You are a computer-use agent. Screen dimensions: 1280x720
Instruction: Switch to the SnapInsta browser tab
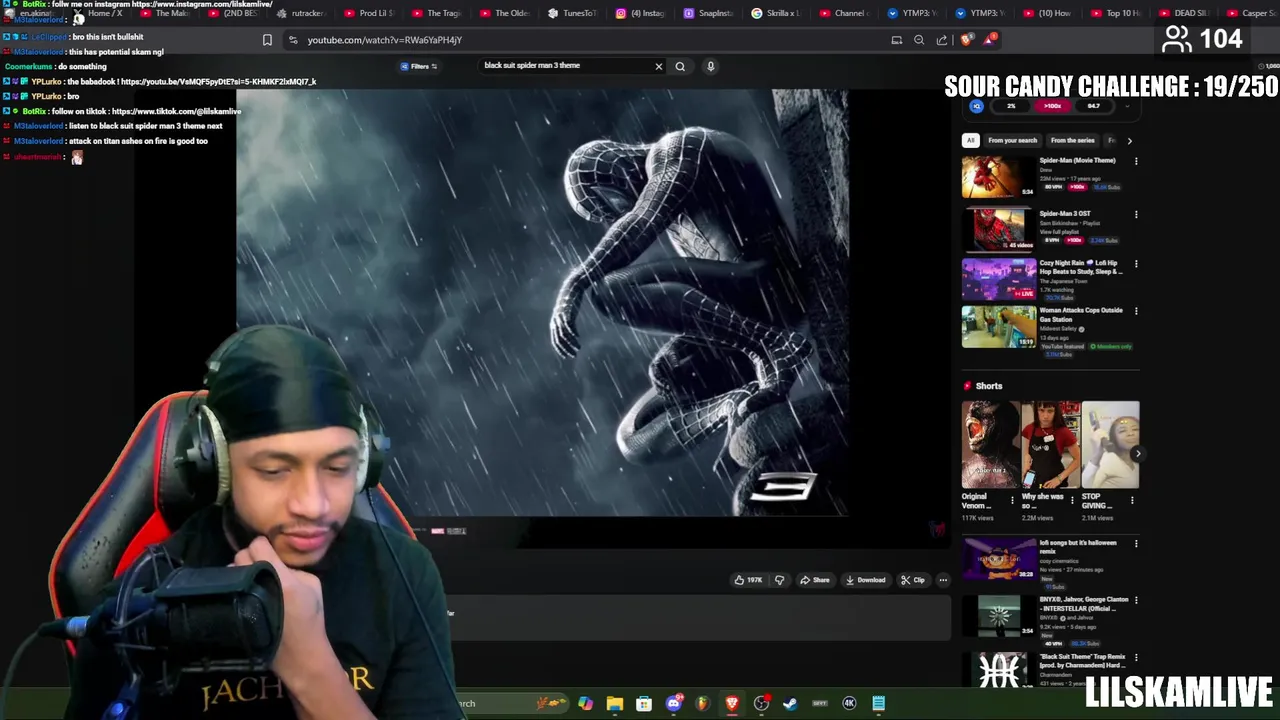(708, 13)
